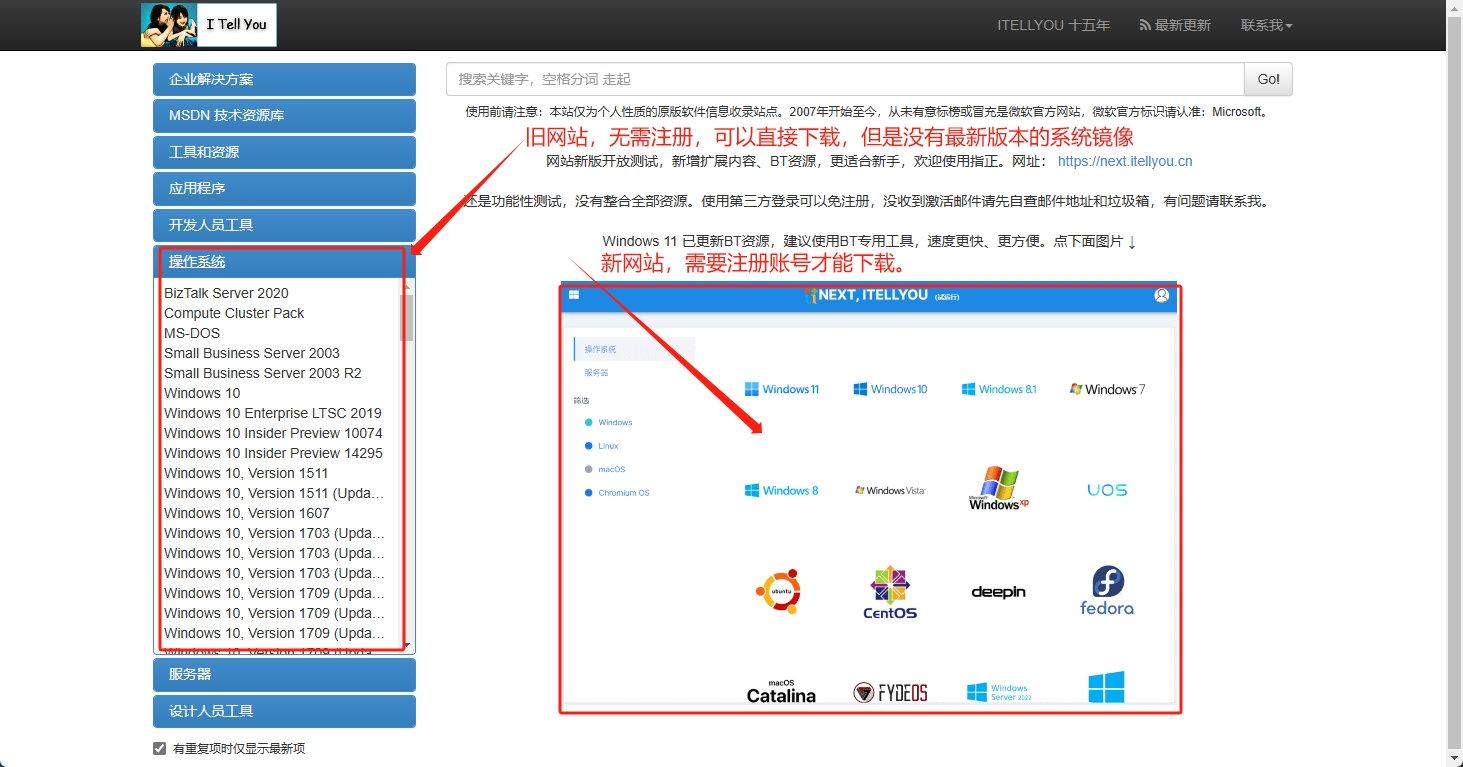Open the 联系我 dropdown
Screen dimensions: 1463x767
[1266, 25]
